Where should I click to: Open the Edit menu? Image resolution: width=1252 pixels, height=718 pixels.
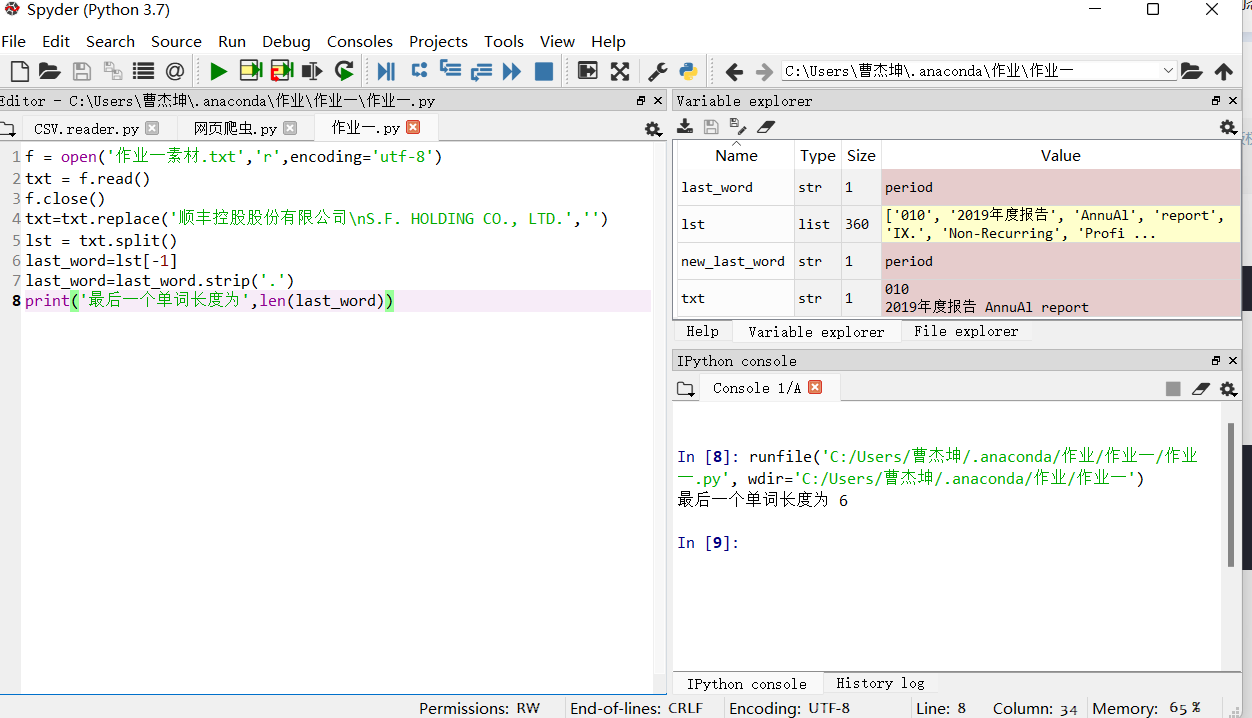pyautogui.click(x=56, y=41)
